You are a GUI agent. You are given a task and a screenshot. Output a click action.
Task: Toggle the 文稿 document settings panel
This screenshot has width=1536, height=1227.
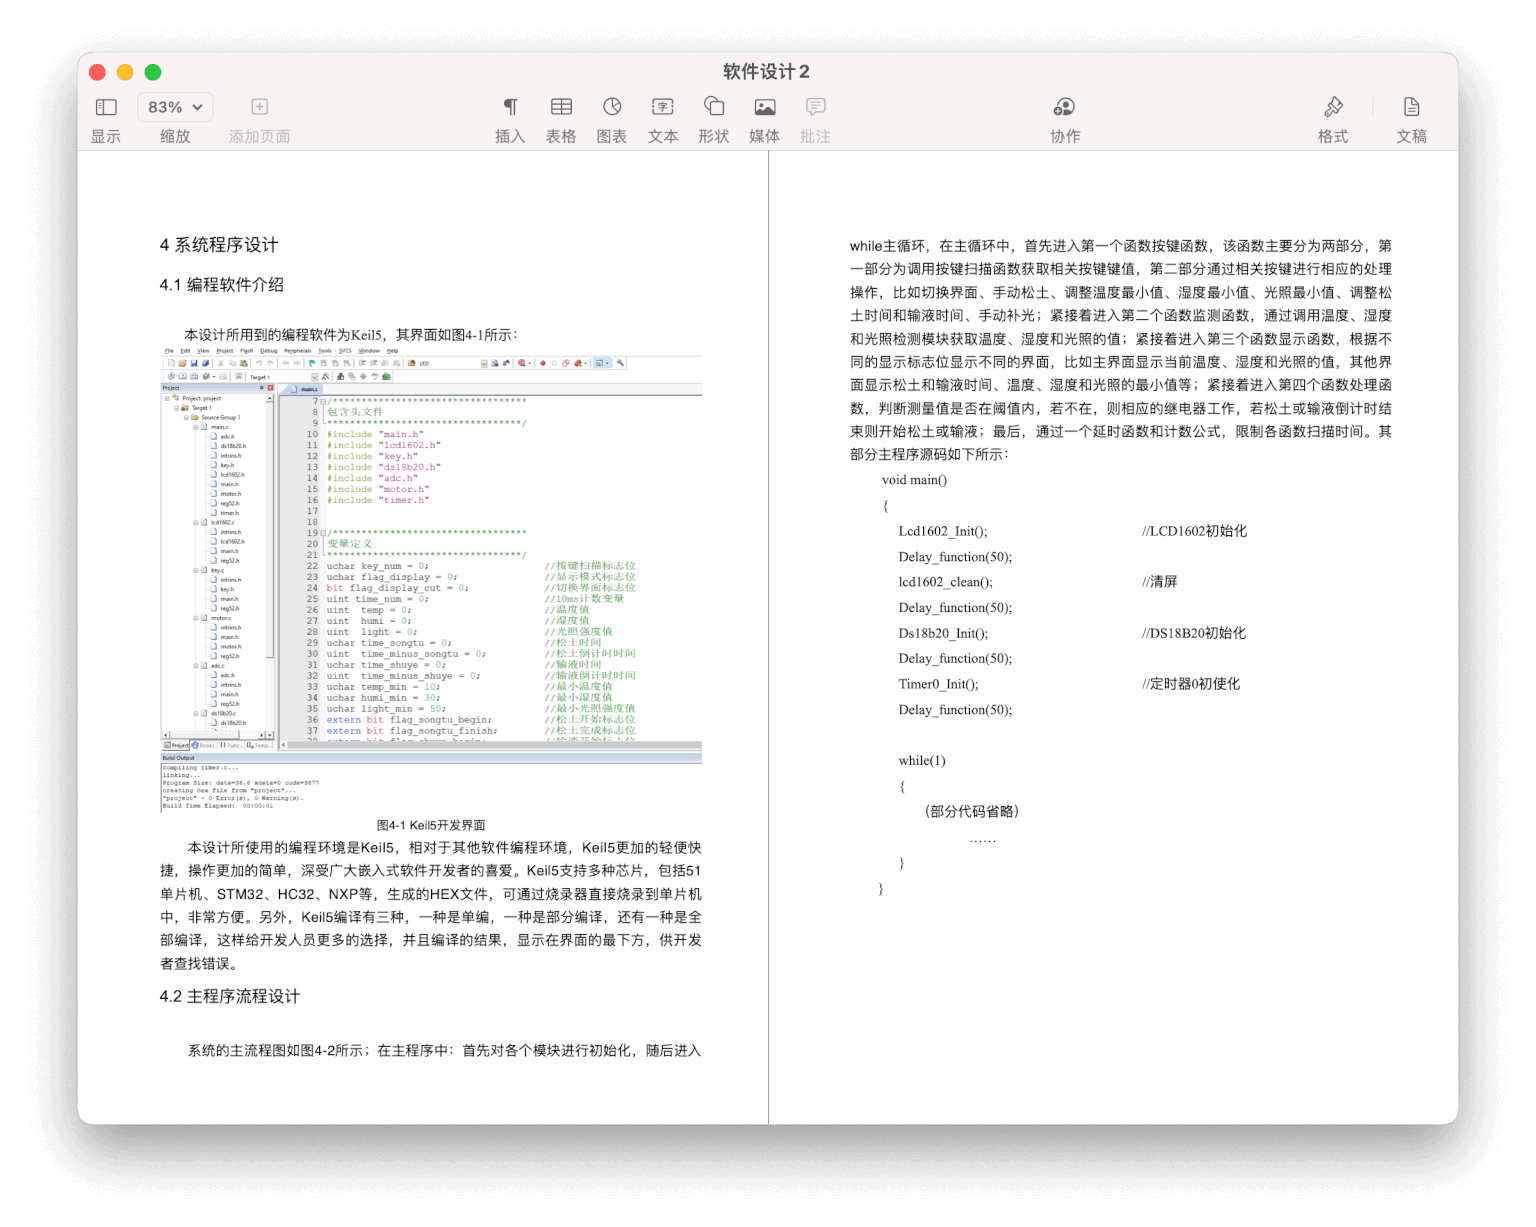pyautogui.click(x=1412, y=107)
